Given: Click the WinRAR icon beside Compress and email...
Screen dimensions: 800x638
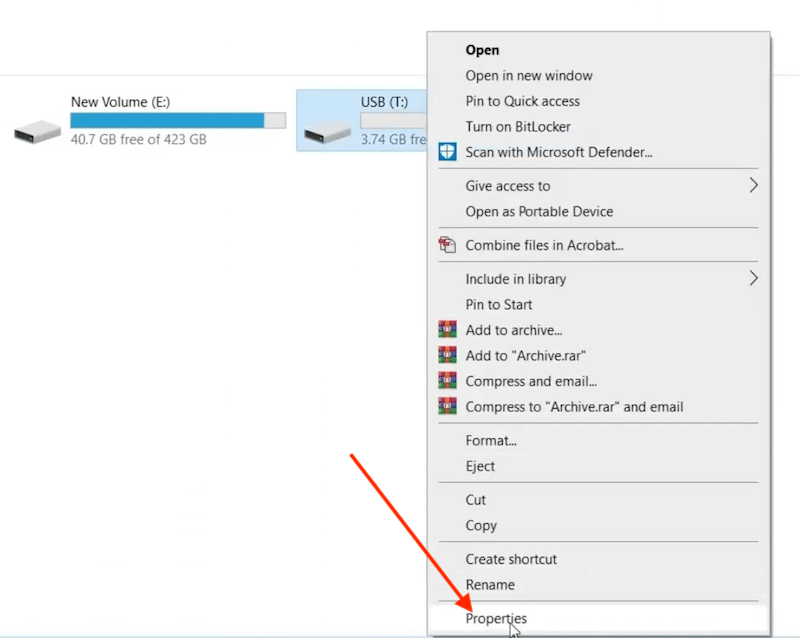Looking at the screenshot, I should click(447, 381).
